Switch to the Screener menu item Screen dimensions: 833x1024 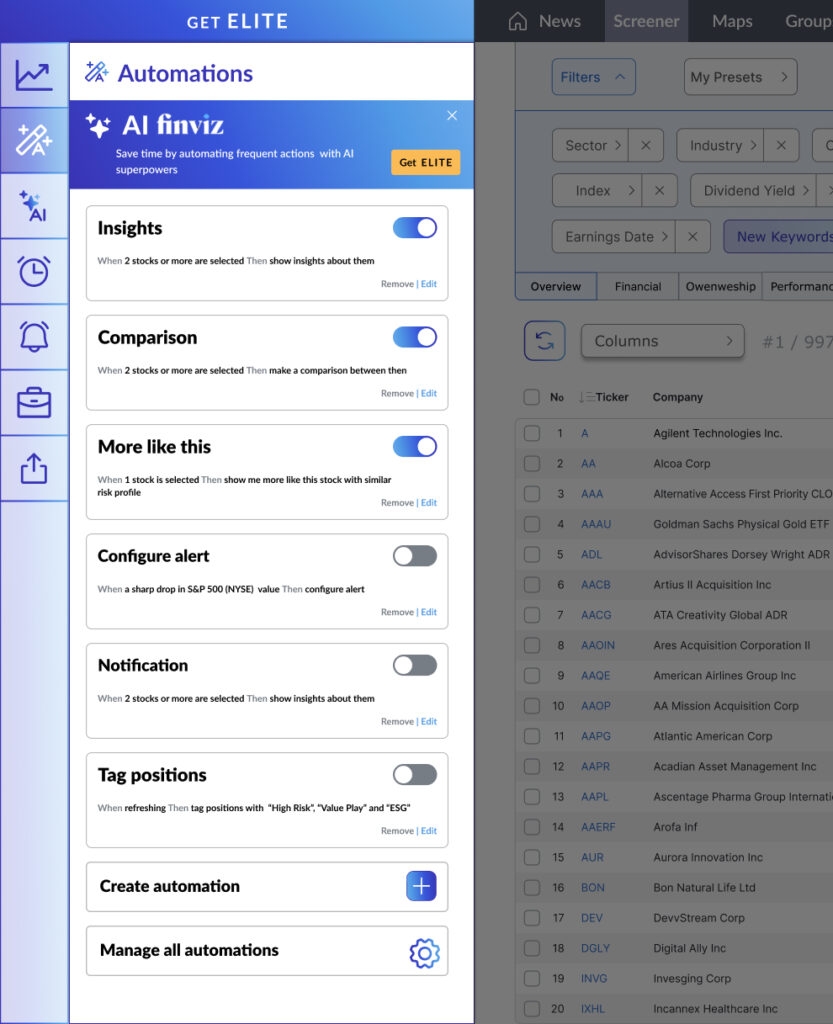point(646,22)
